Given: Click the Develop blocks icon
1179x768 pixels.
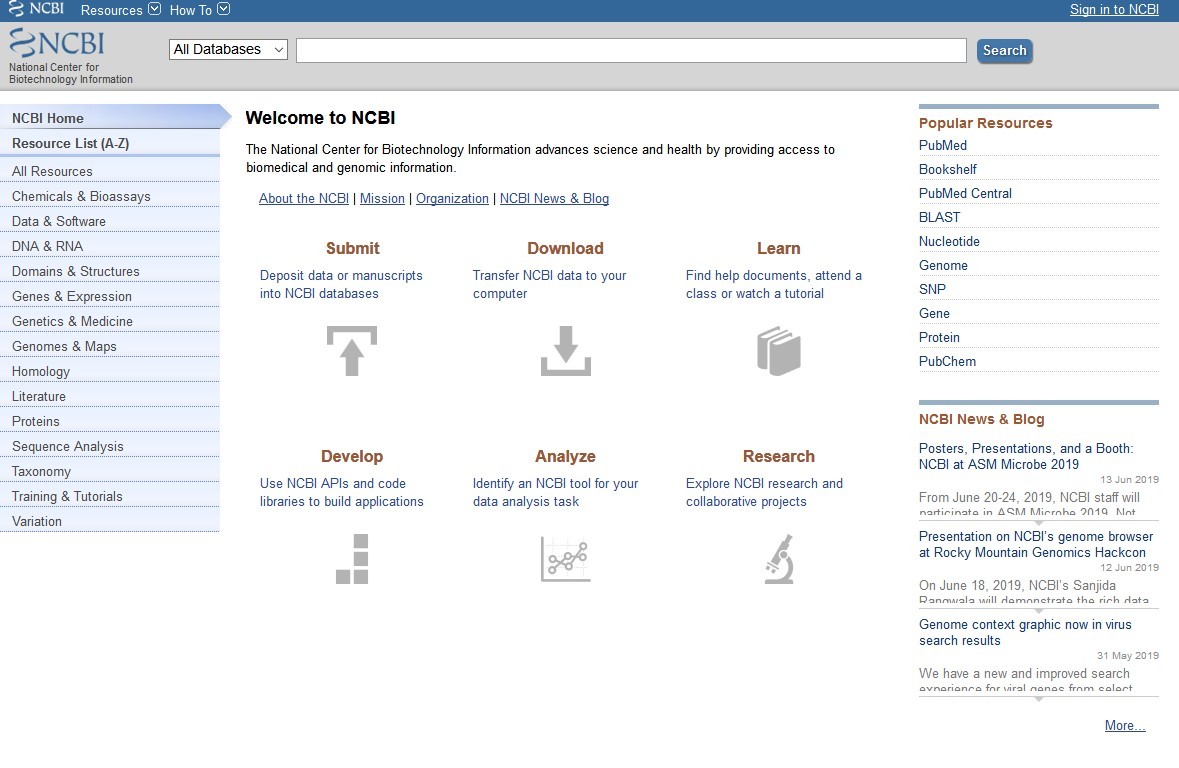Looking at the screenshot, I should (x=352, y=559).
